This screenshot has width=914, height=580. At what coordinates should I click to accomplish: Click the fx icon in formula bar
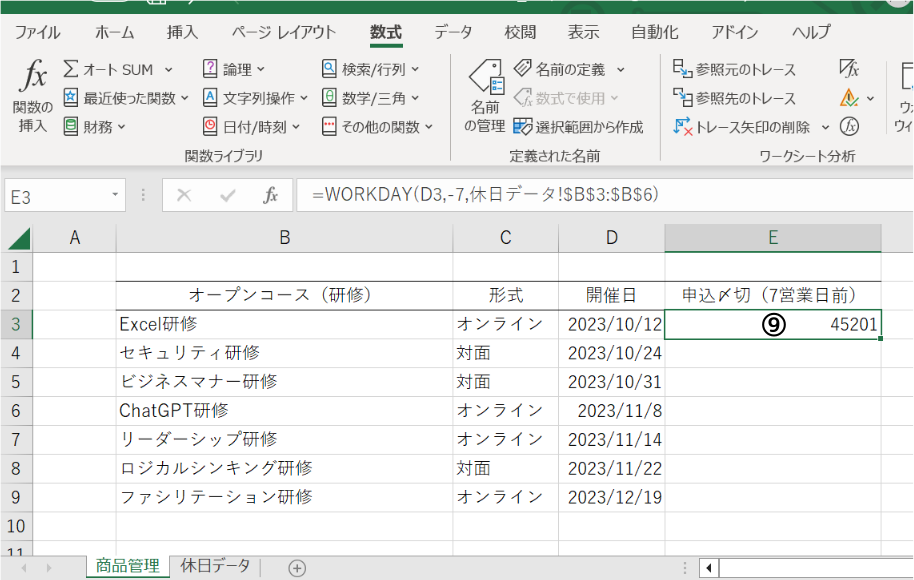point(271,196)
